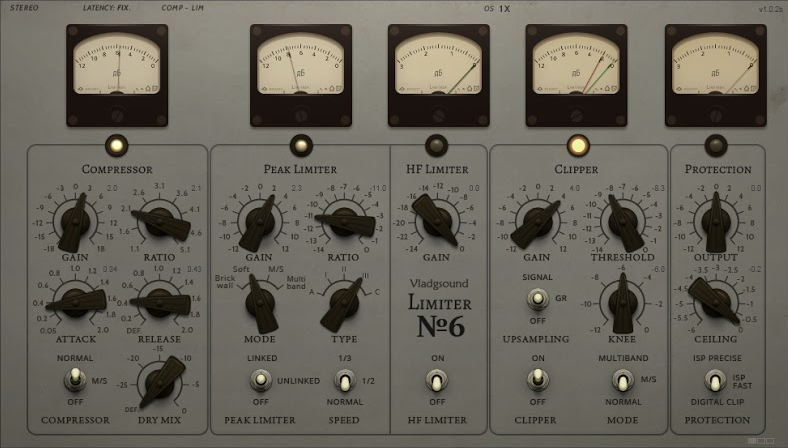Click the Peak Limiter gain readout 2.3
This screenshot has width=788, height=448.
[297, 188]
